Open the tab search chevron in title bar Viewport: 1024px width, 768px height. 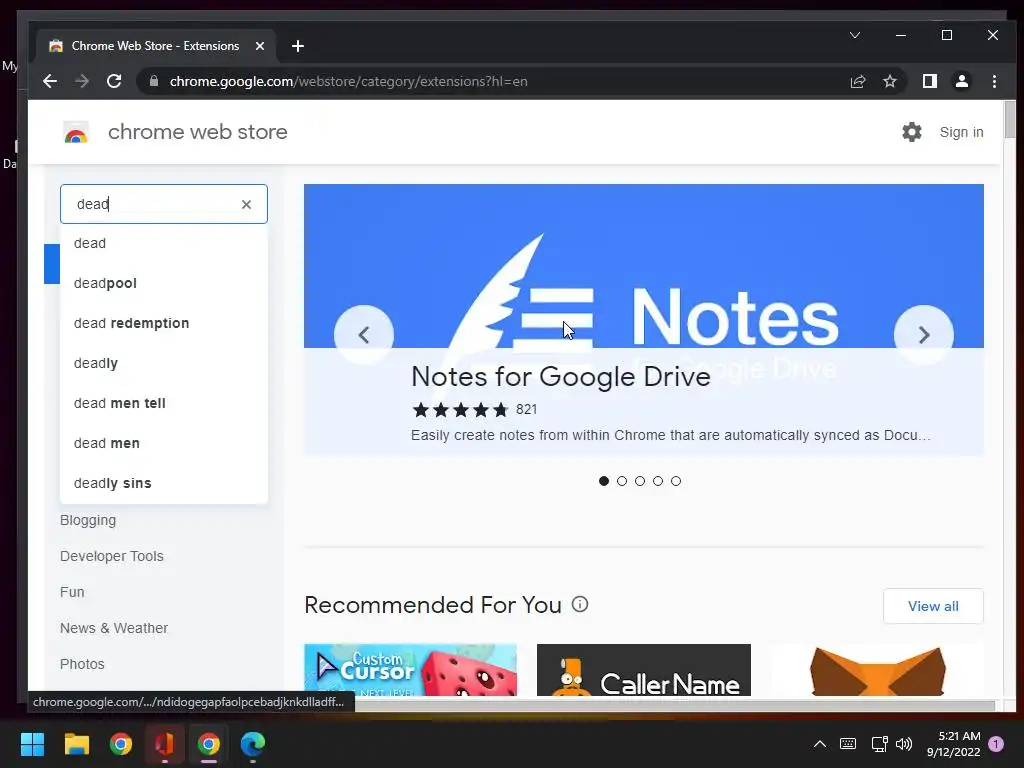[x=855, y=35]
